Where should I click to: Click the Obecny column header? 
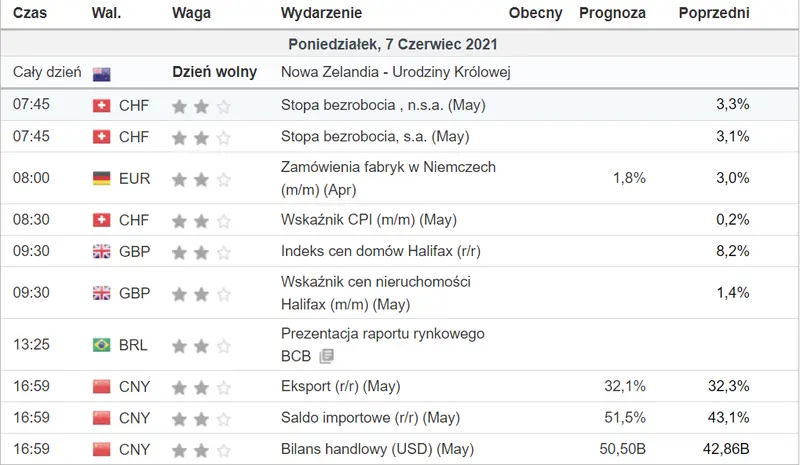point(535,13)
